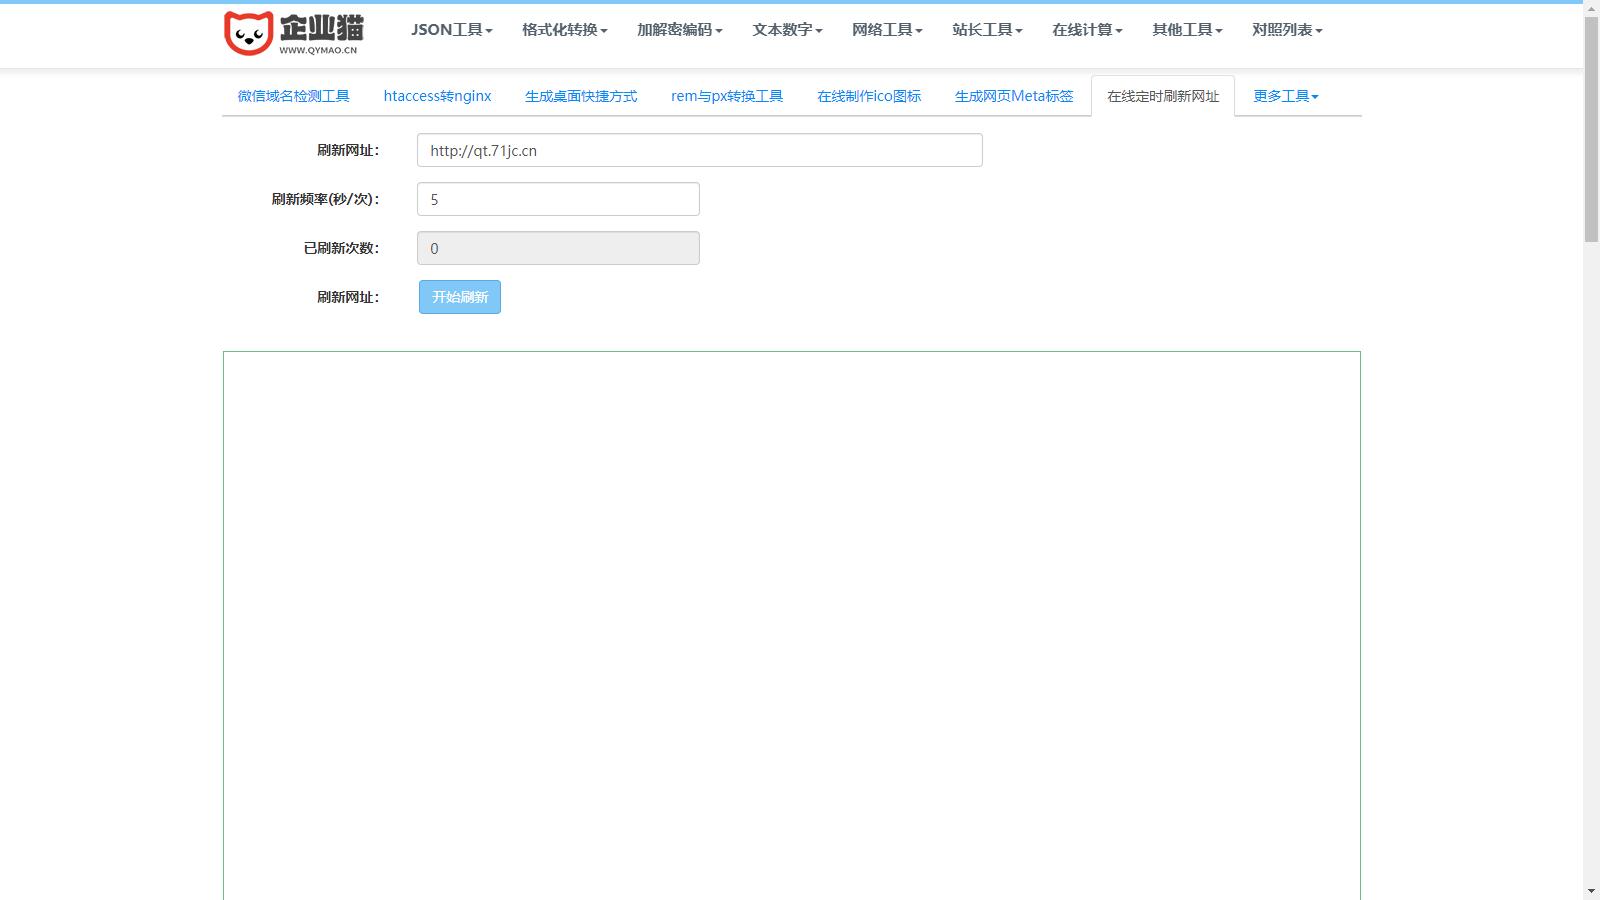Go to the rem与px转换工具 tab
Image resolution: width=1600 pixels, height=900 pixels.
[727, 96]
